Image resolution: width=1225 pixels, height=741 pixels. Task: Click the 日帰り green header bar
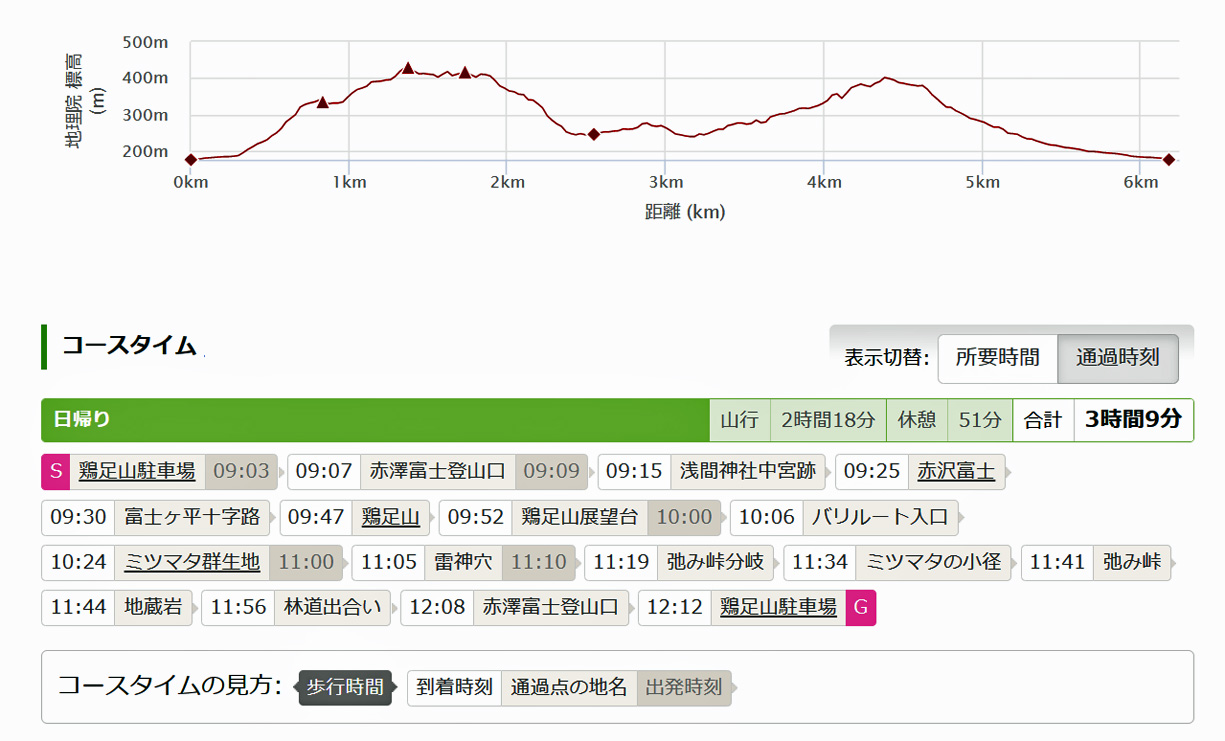[375, 420]
